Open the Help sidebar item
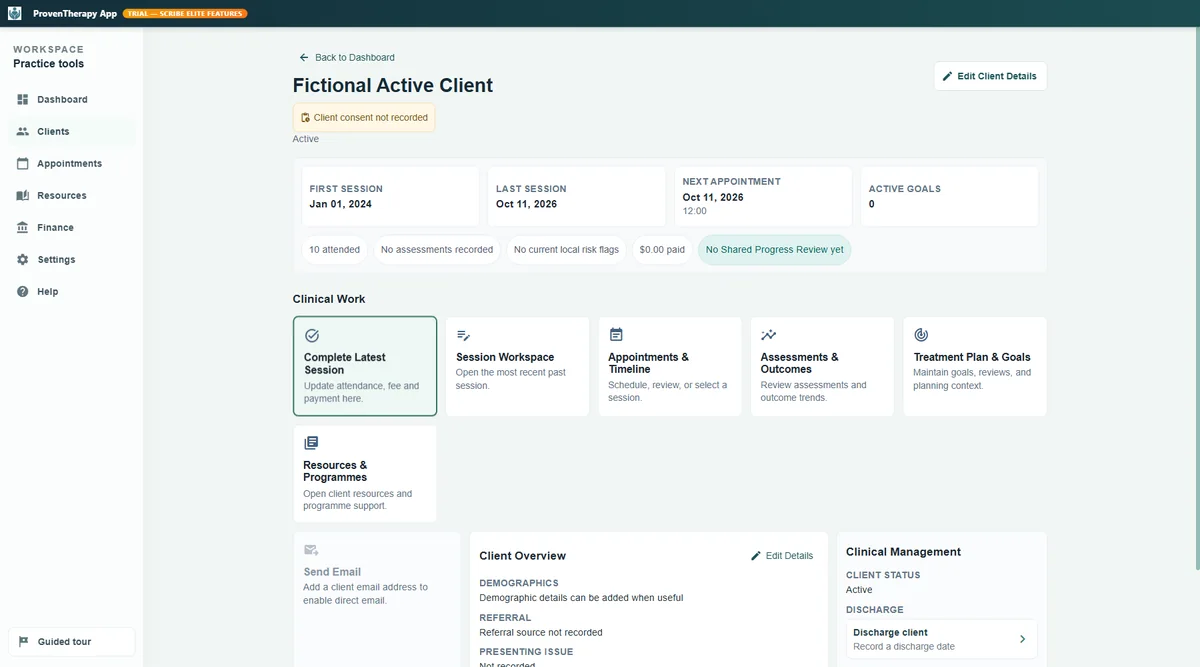Viewport: 1200px width, 667px height. 72,291
